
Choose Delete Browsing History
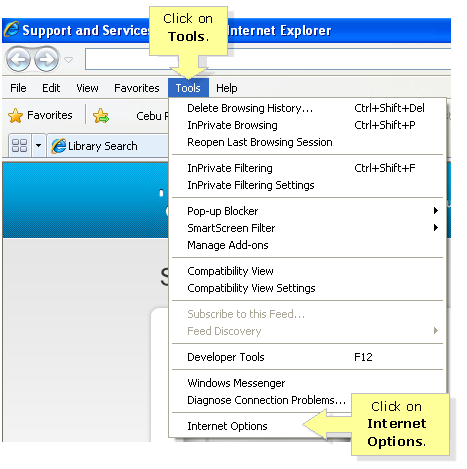coord(307,108)
